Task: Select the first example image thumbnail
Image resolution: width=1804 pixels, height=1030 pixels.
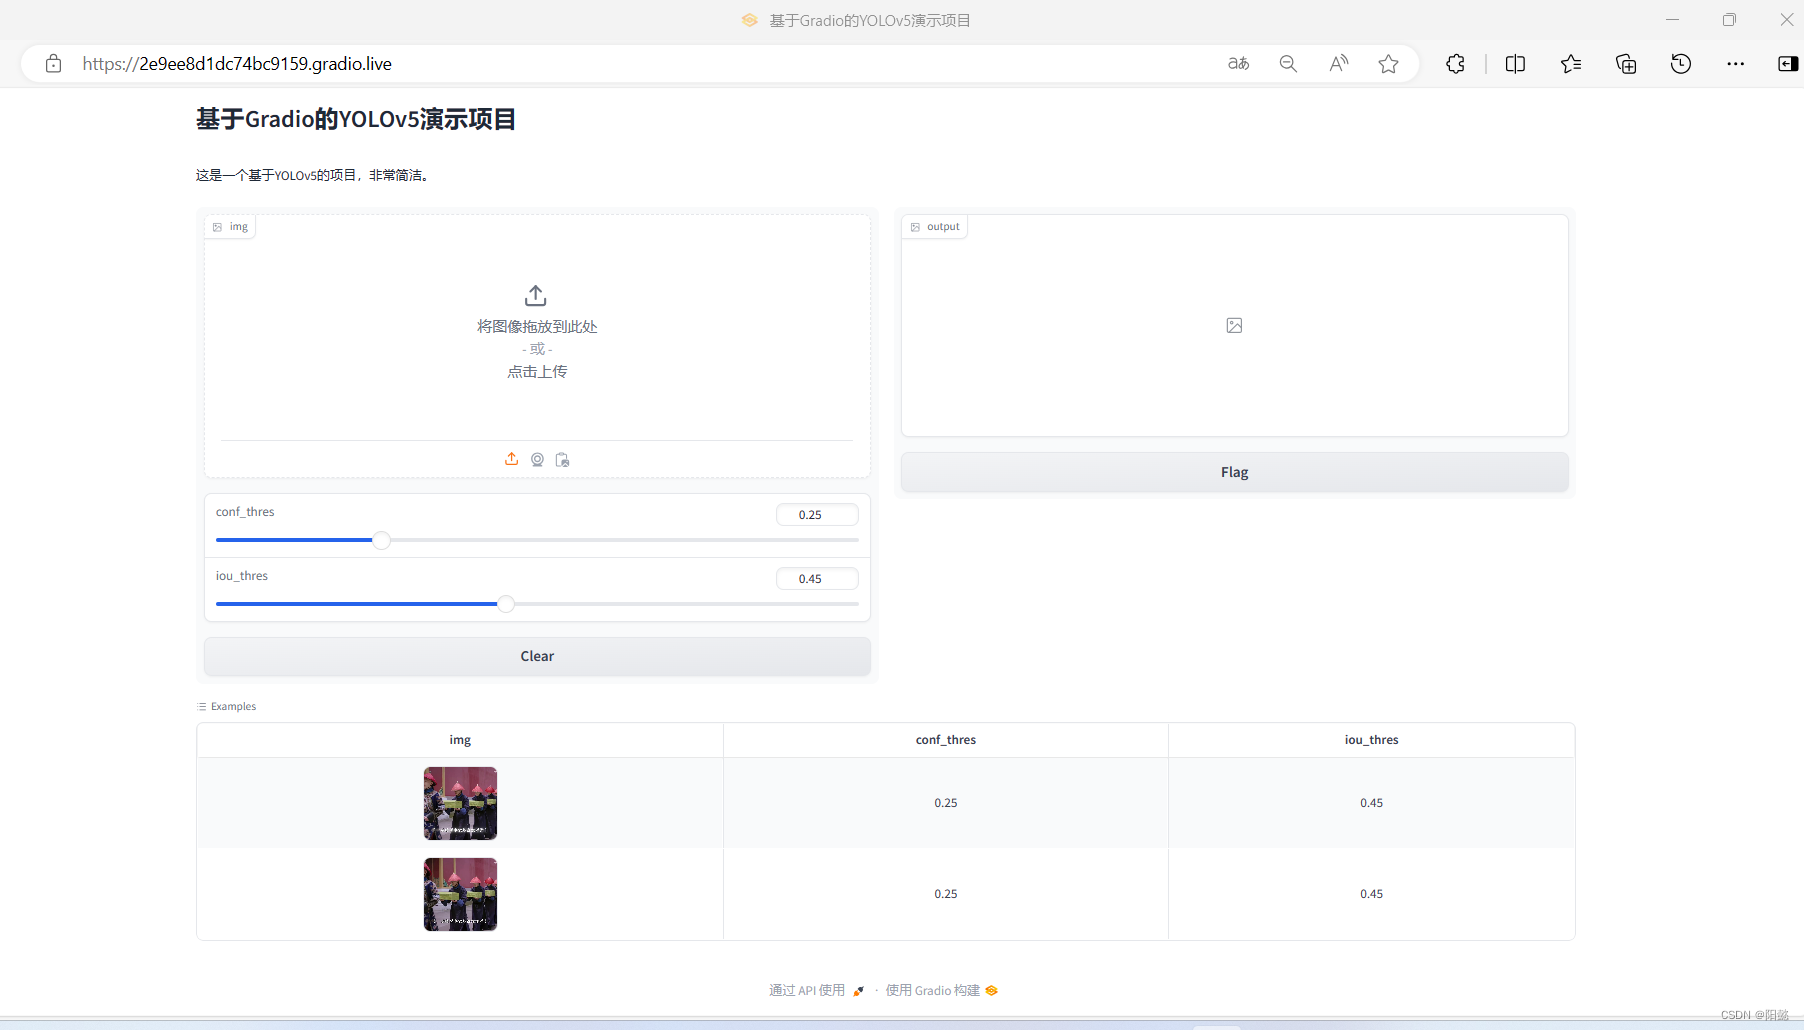Action: click(460, 803)
